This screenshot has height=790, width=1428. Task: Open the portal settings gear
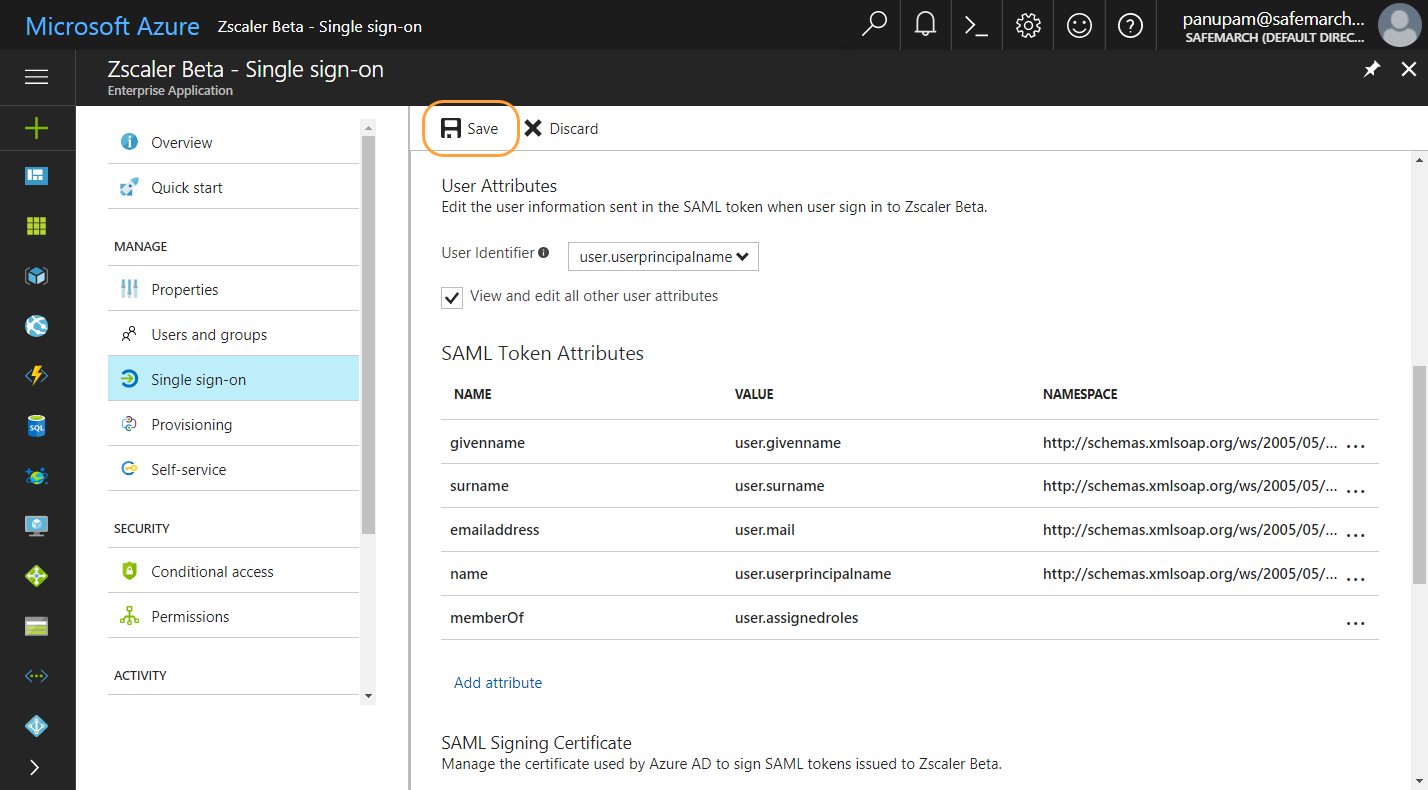tap(1027, 25)
